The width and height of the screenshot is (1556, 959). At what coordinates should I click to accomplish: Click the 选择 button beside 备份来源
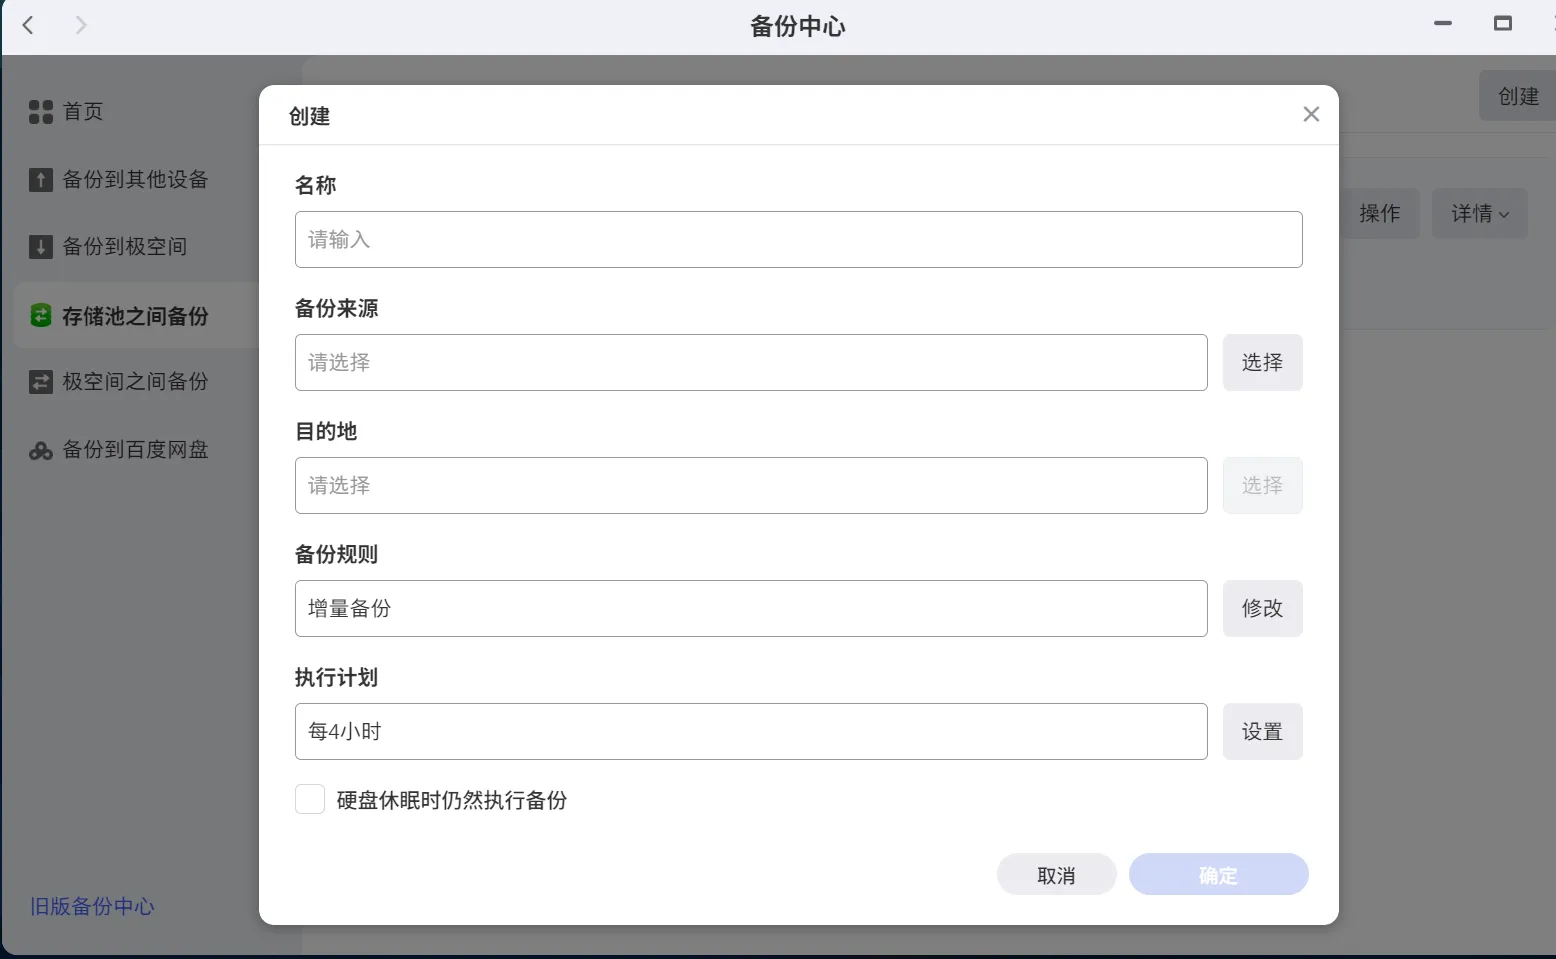point(1262,362)
